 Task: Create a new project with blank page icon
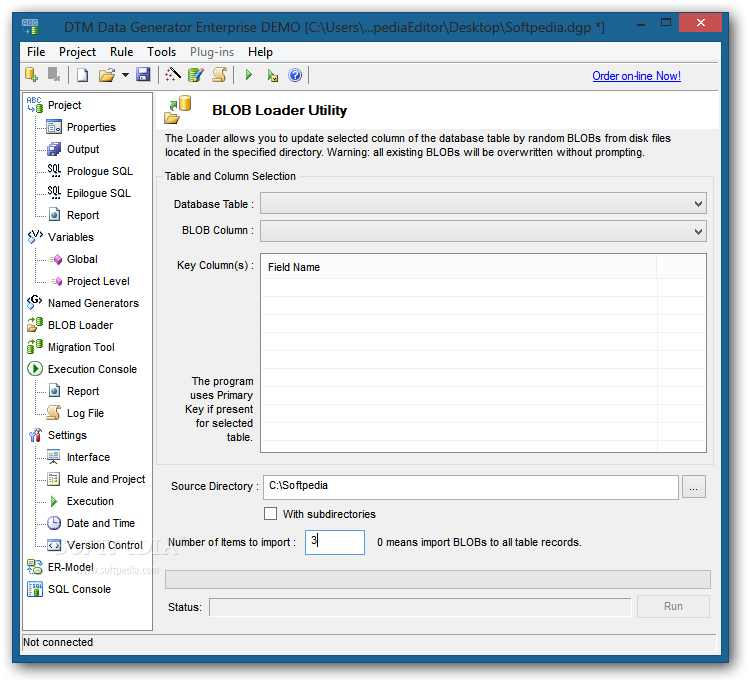tap(82, 75)
